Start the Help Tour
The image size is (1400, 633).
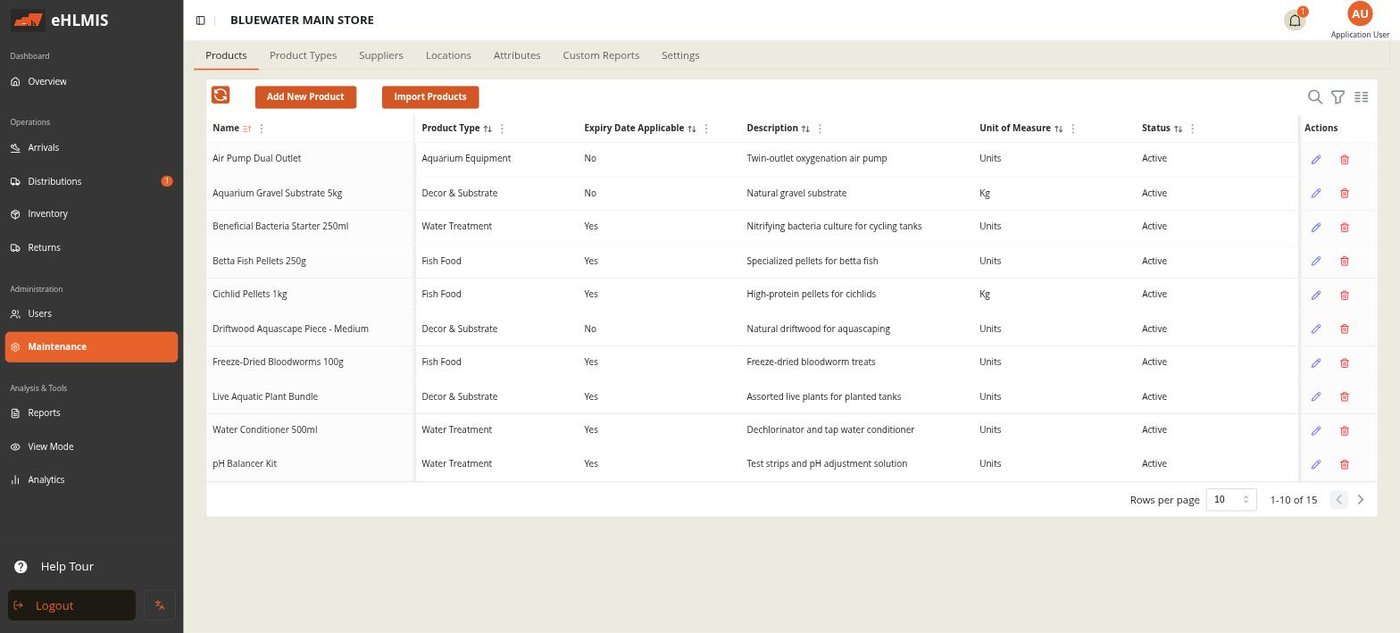coord(54,566)
